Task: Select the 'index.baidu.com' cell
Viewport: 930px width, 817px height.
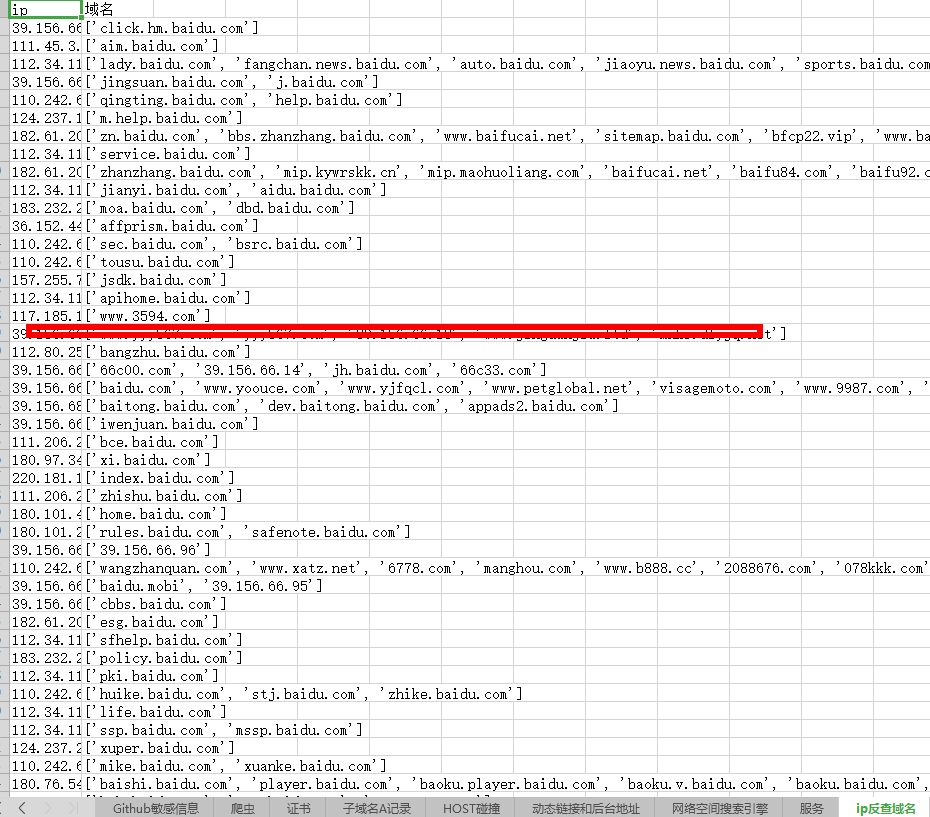Action: (160, 478)
